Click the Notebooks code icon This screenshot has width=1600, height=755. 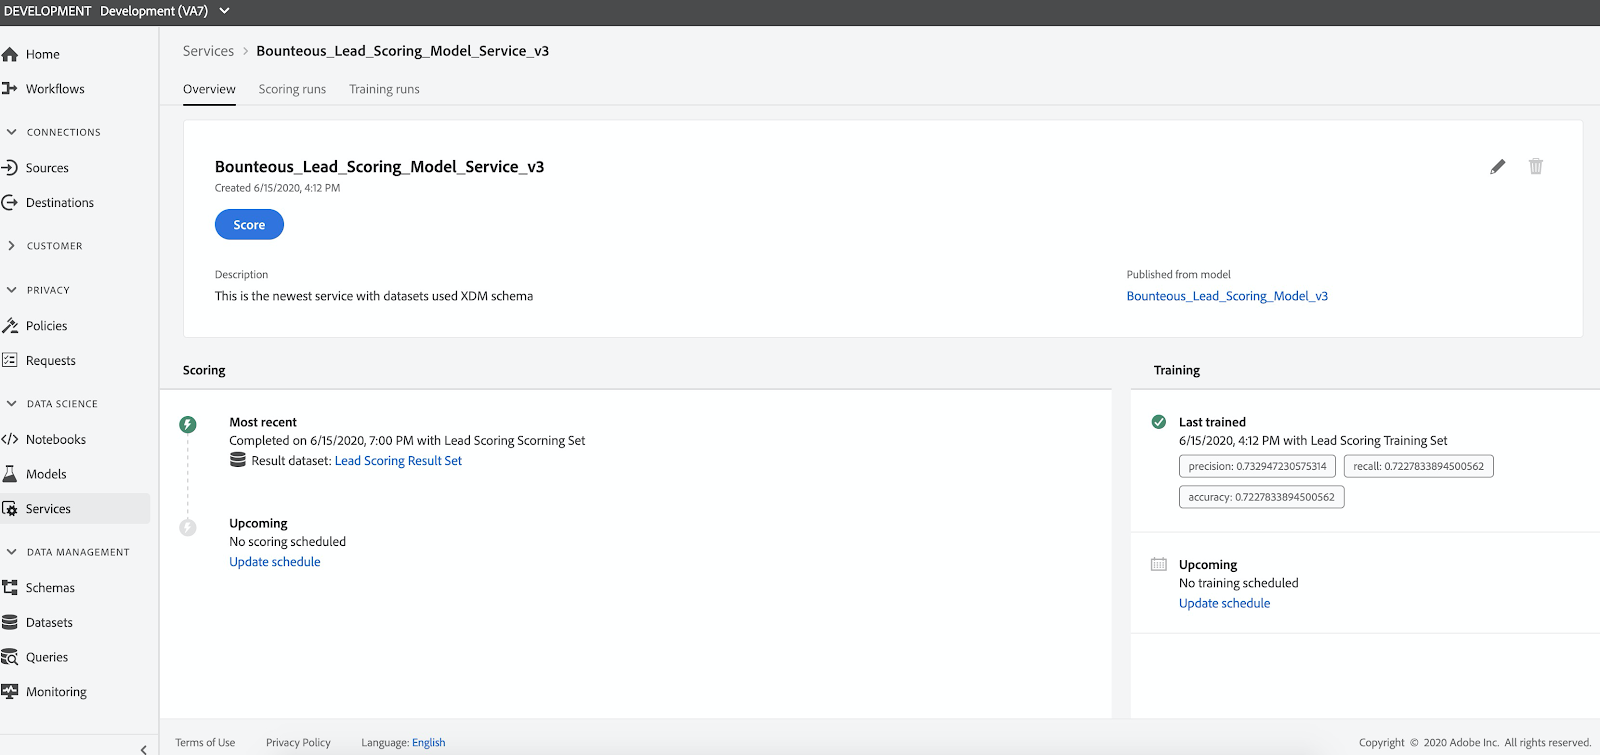click(x=10, y=439)
